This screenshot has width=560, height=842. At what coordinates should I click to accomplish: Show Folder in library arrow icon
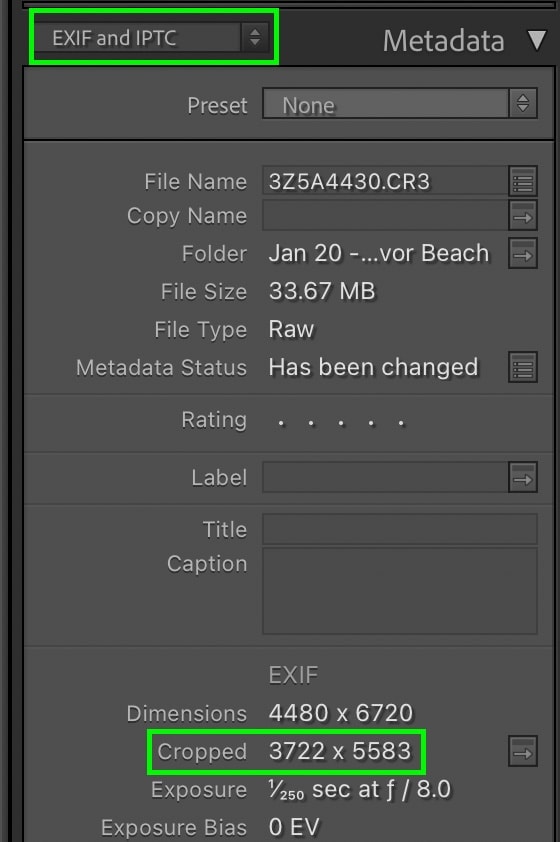click(523, 253)
